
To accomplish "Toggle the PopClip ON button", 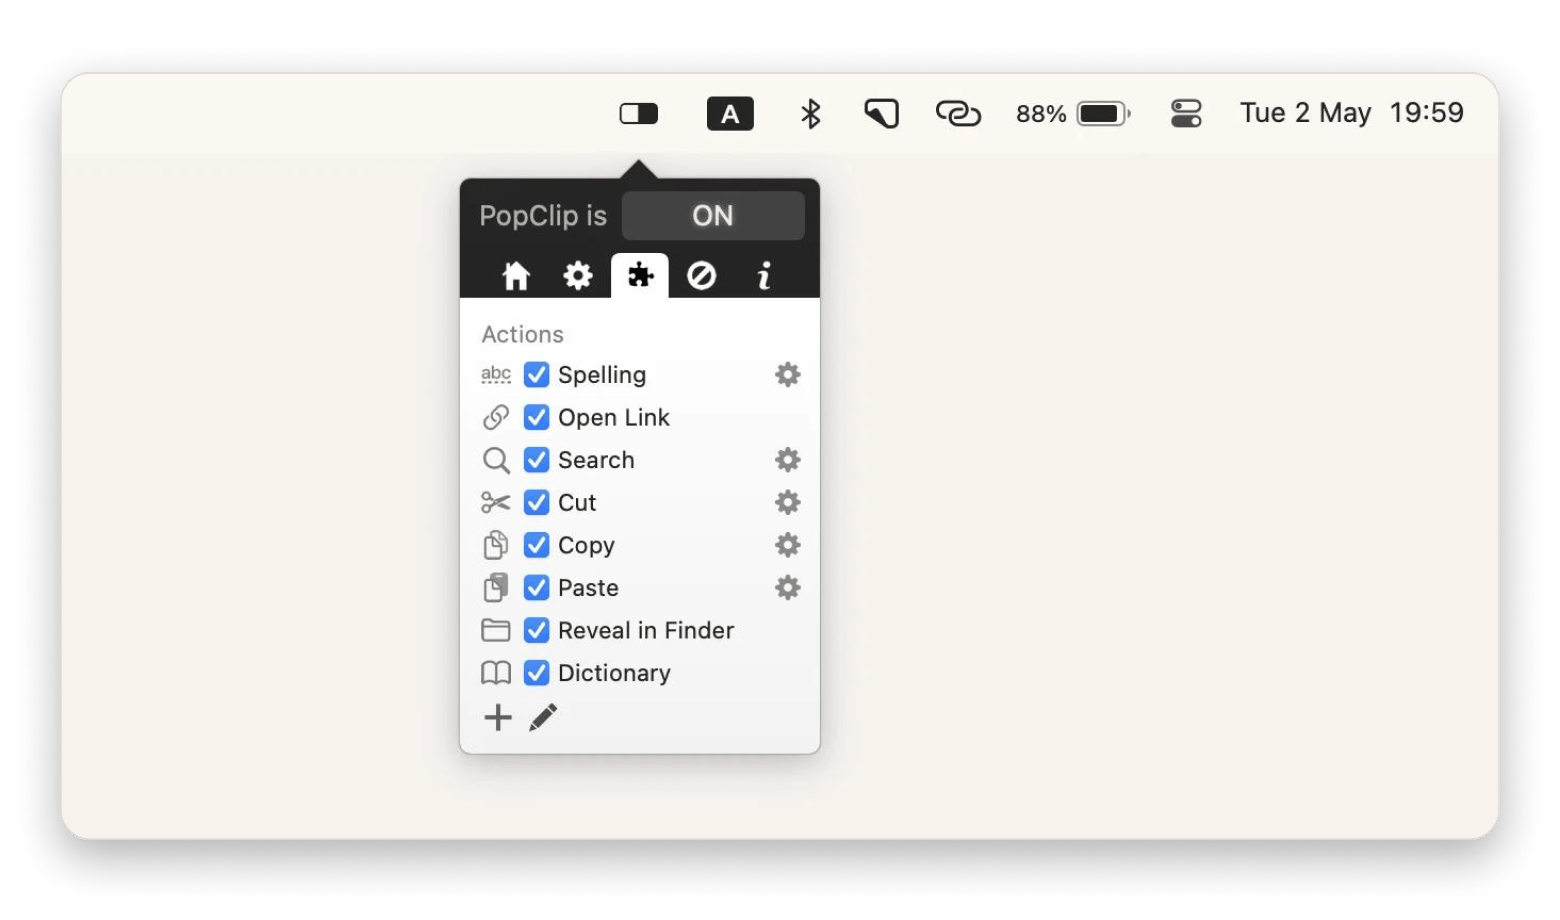I will coord(713,216).
